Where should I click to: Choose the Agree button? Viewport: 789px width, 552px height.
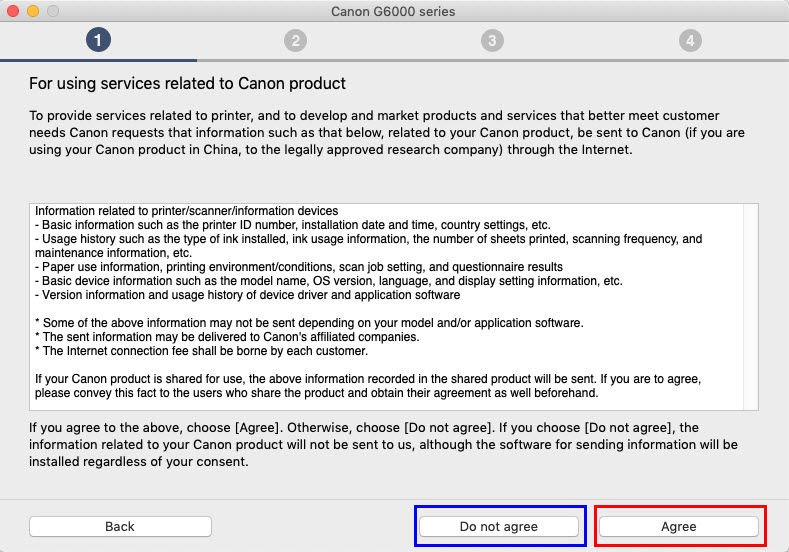click(x=679, y=526)
